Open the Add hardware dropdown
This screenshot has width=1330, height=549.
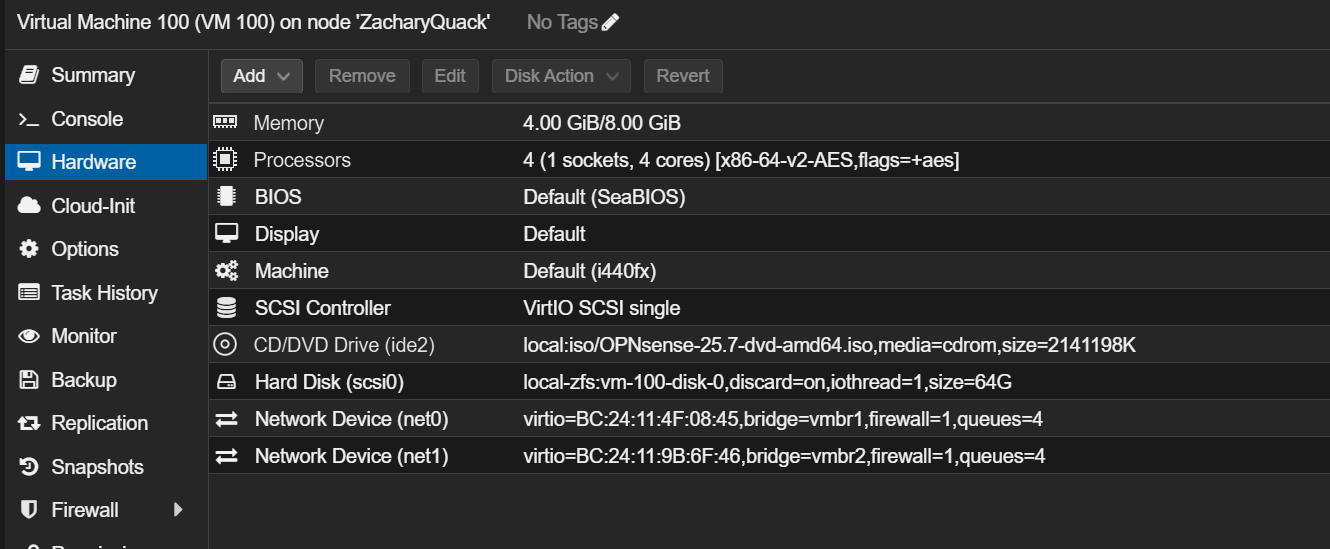click(x=261, y=76)
